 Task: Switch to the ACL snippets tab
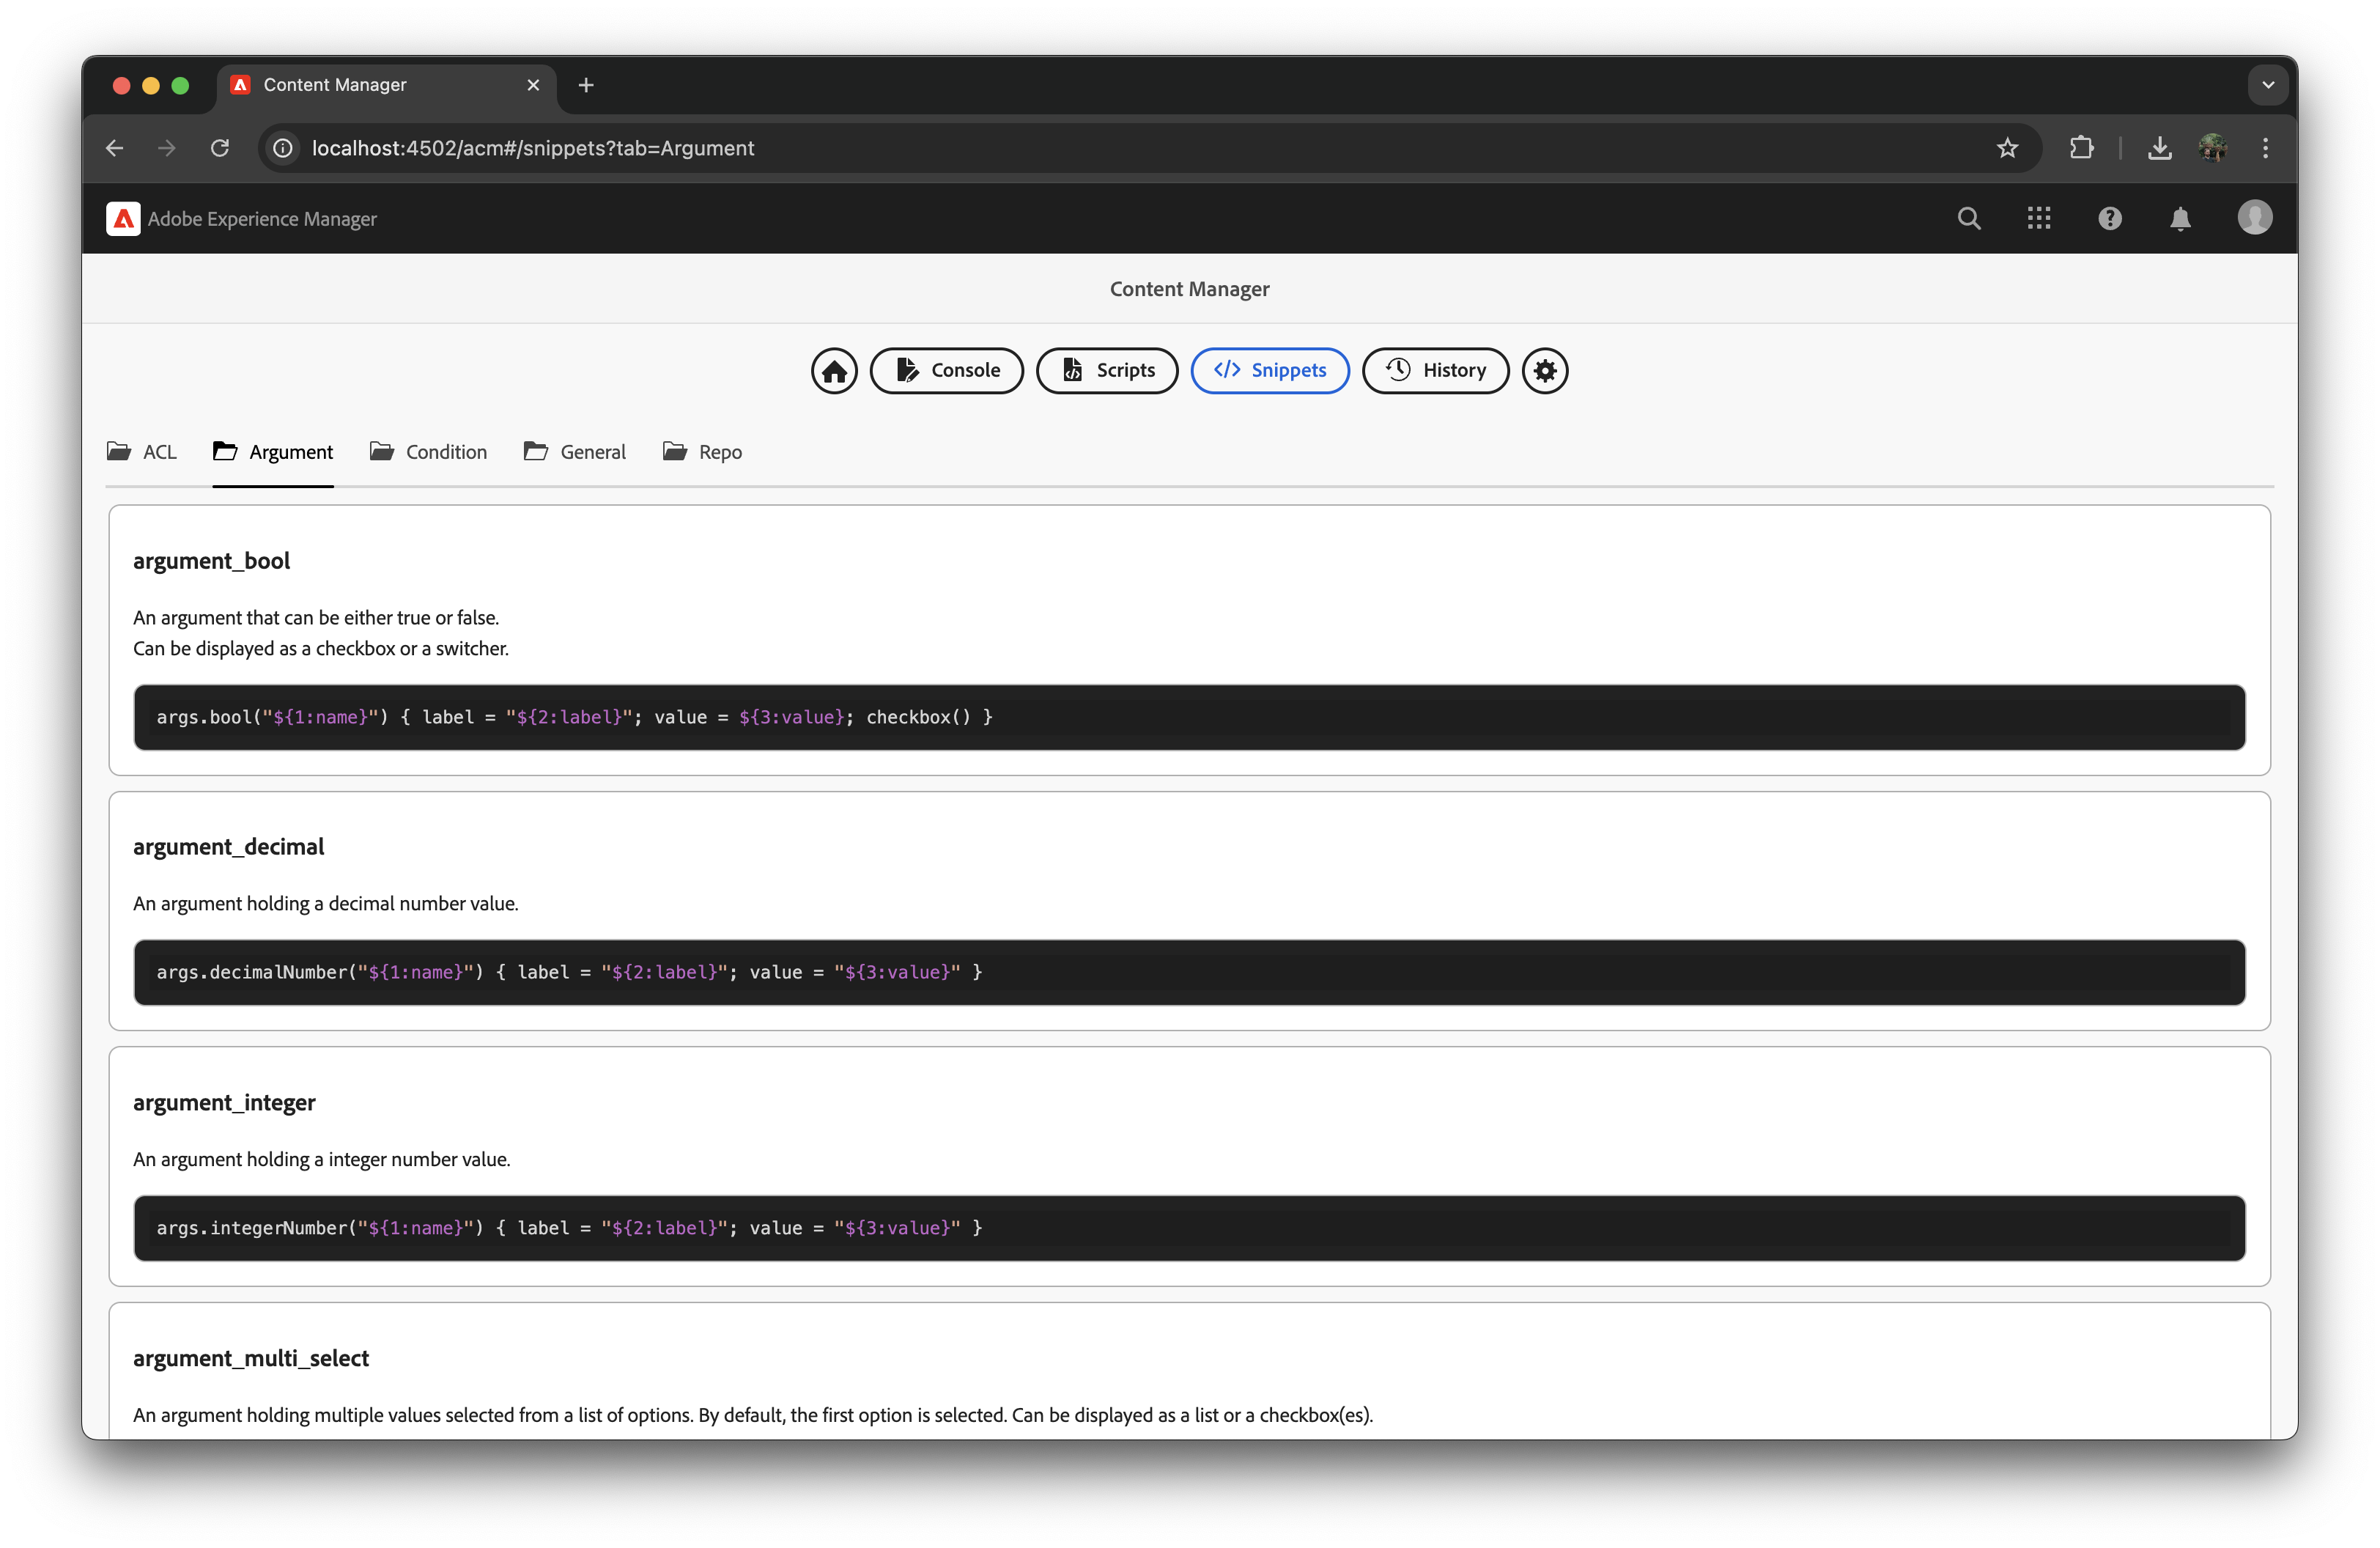(142, 452)
